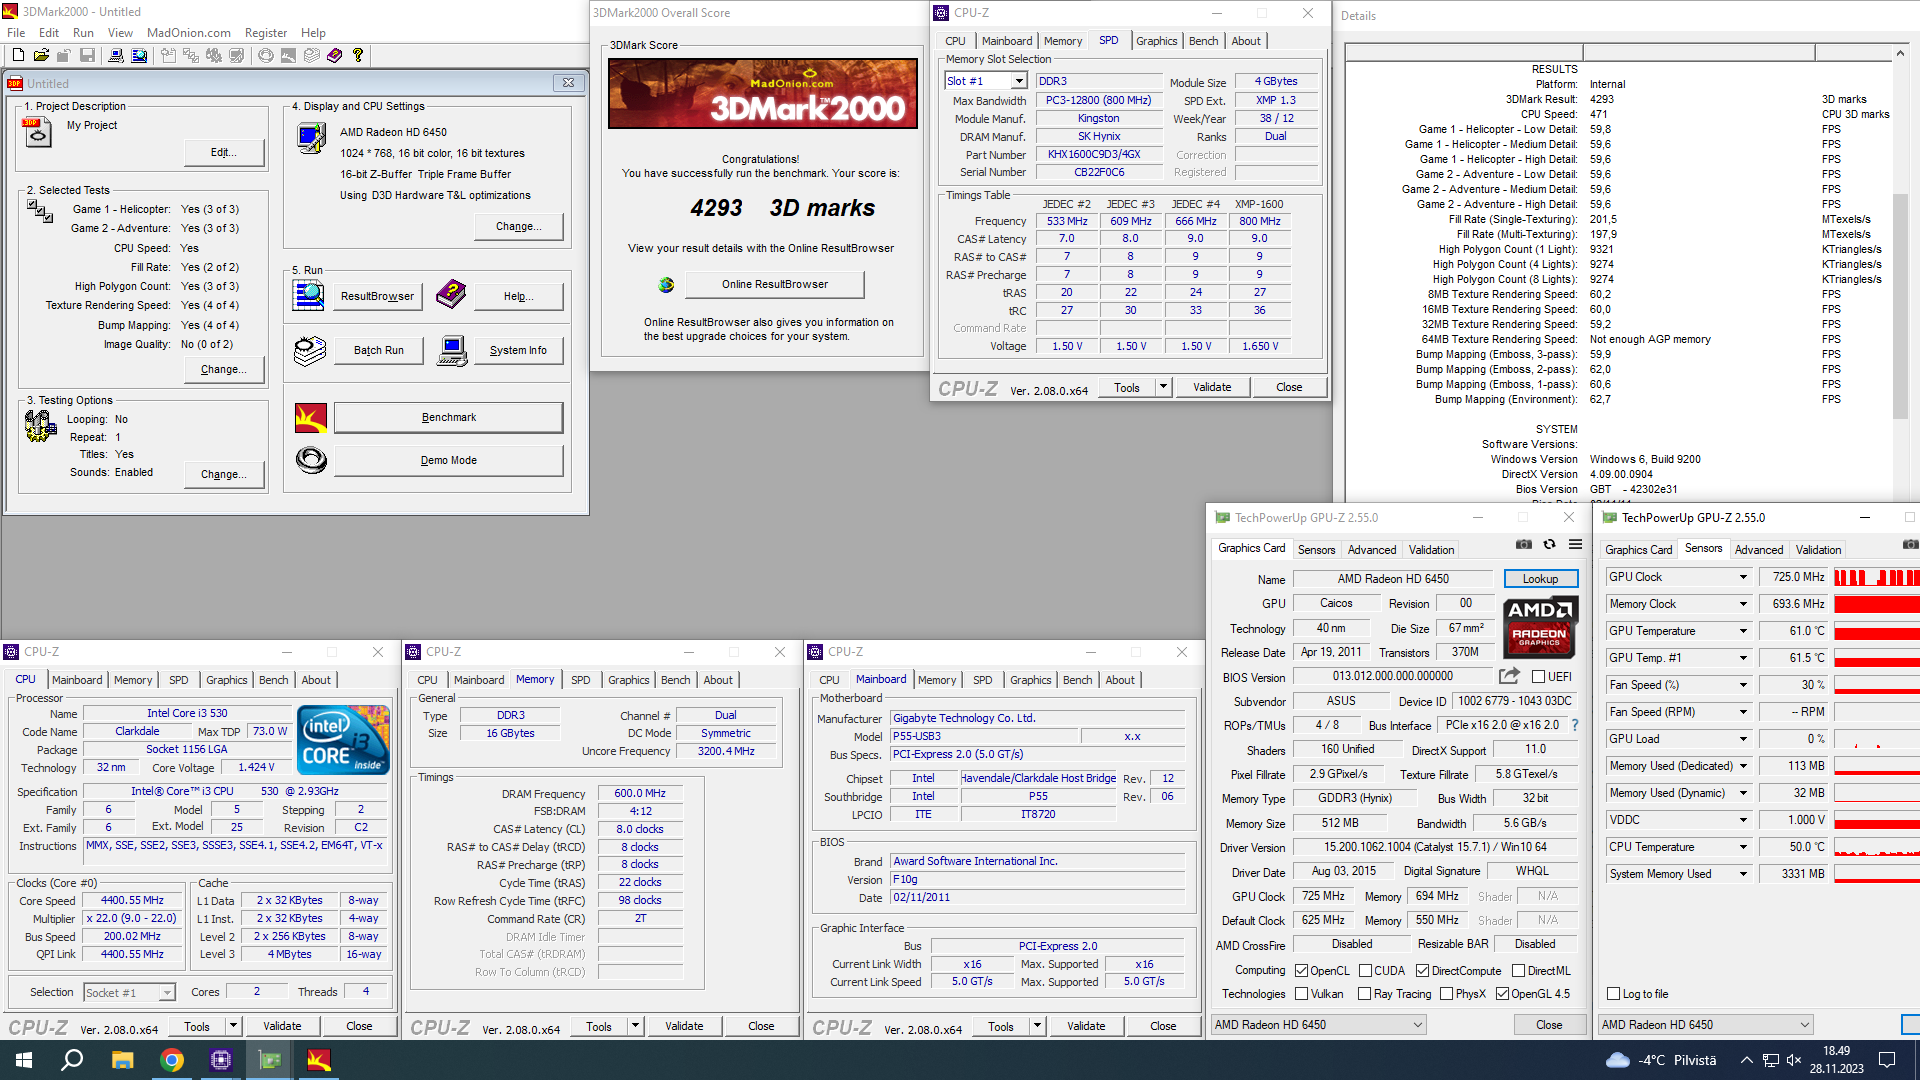Toggle the CUDA checkbox
Screen dimensions: 1920x1080
coord(1364,971)
